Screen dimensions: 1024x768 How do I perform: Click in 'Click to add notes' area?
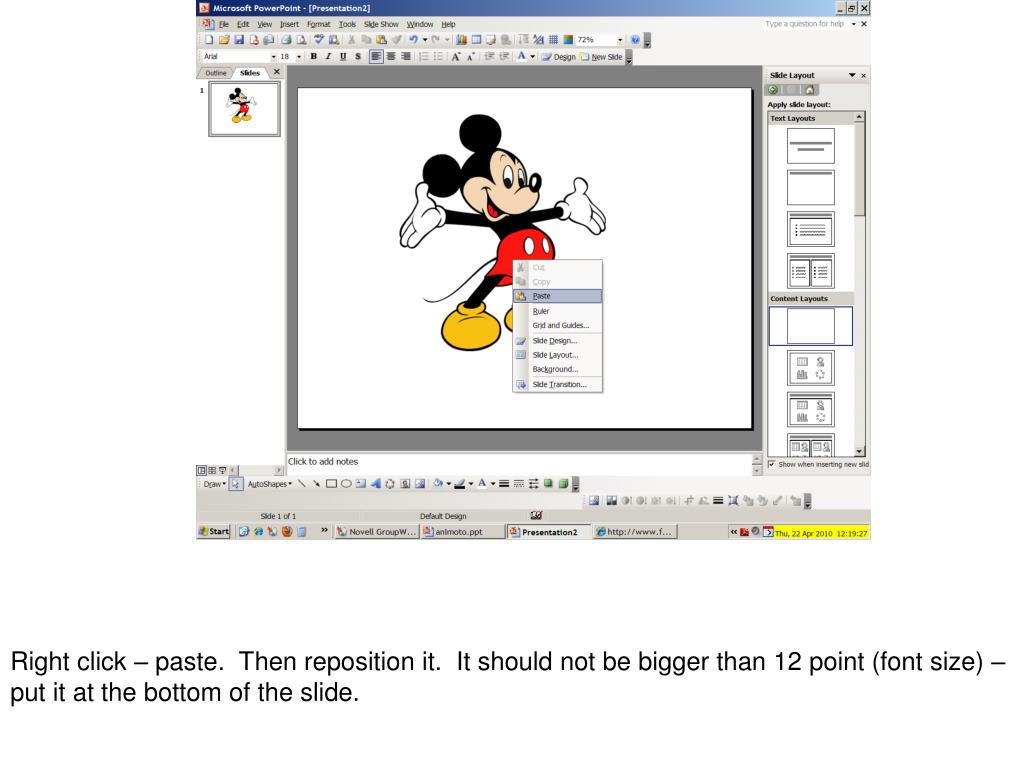click(519, 462)
